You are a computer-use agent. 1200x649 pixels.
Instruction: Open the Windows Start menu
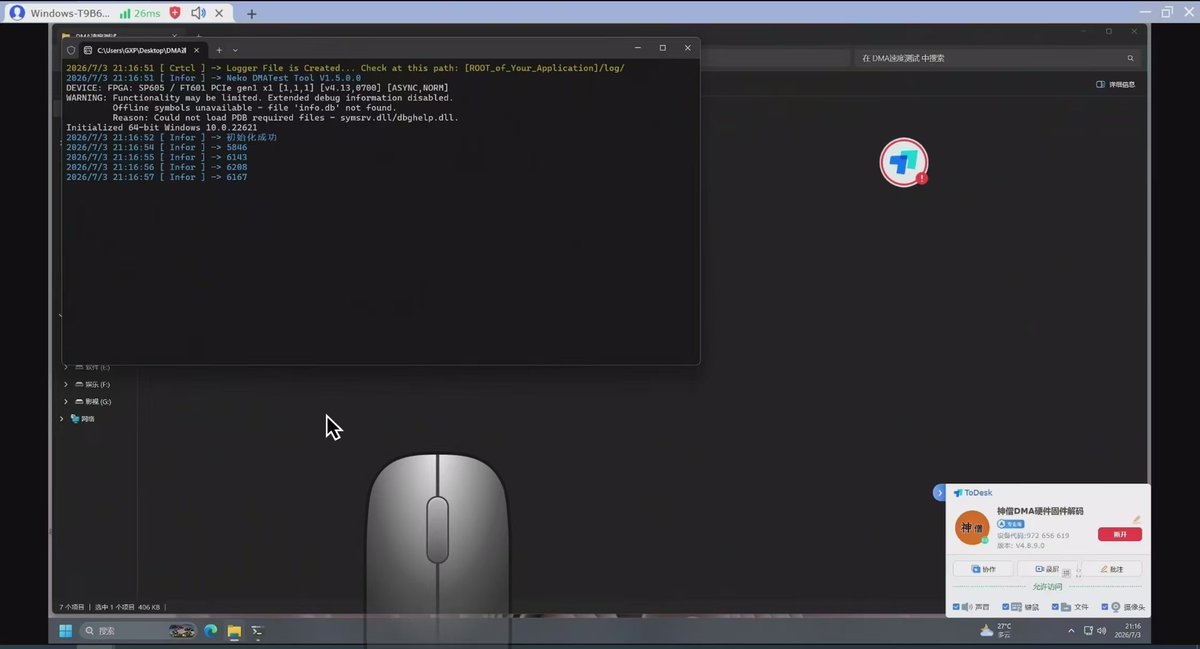click(x=65, y=631)
